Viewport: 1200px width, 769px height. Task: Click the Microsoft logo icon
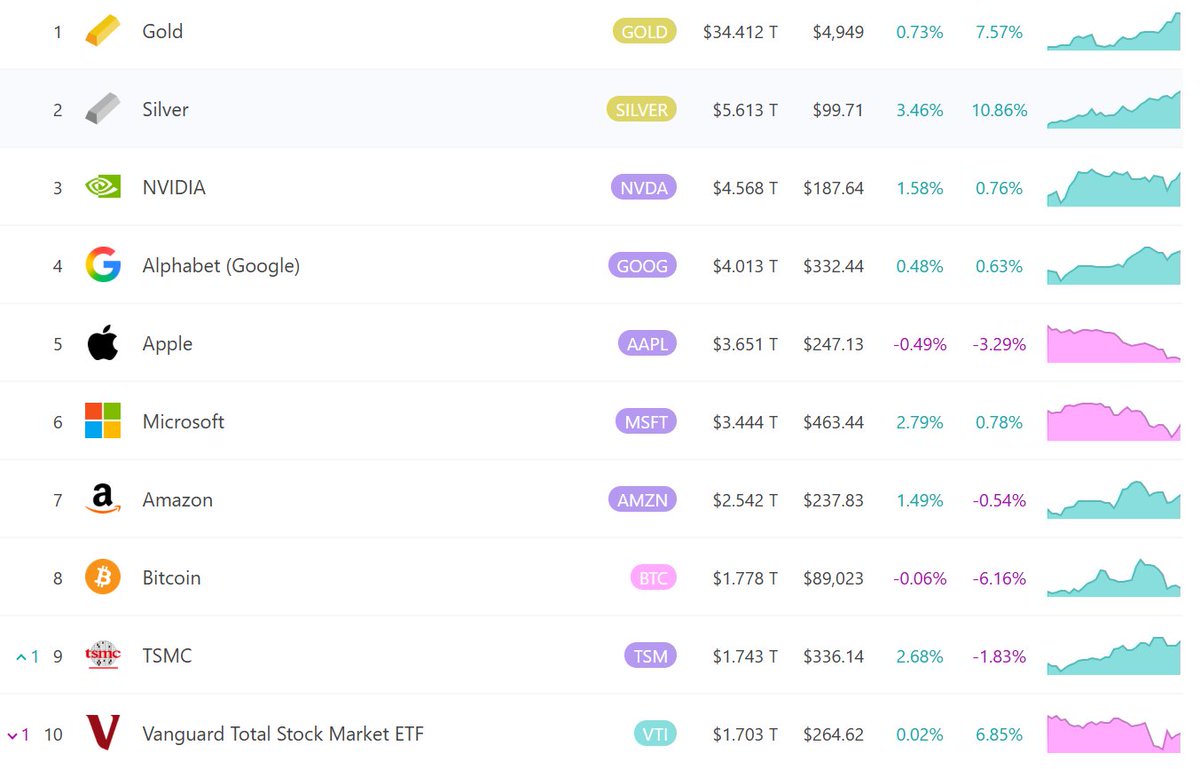tap(102, 421)
